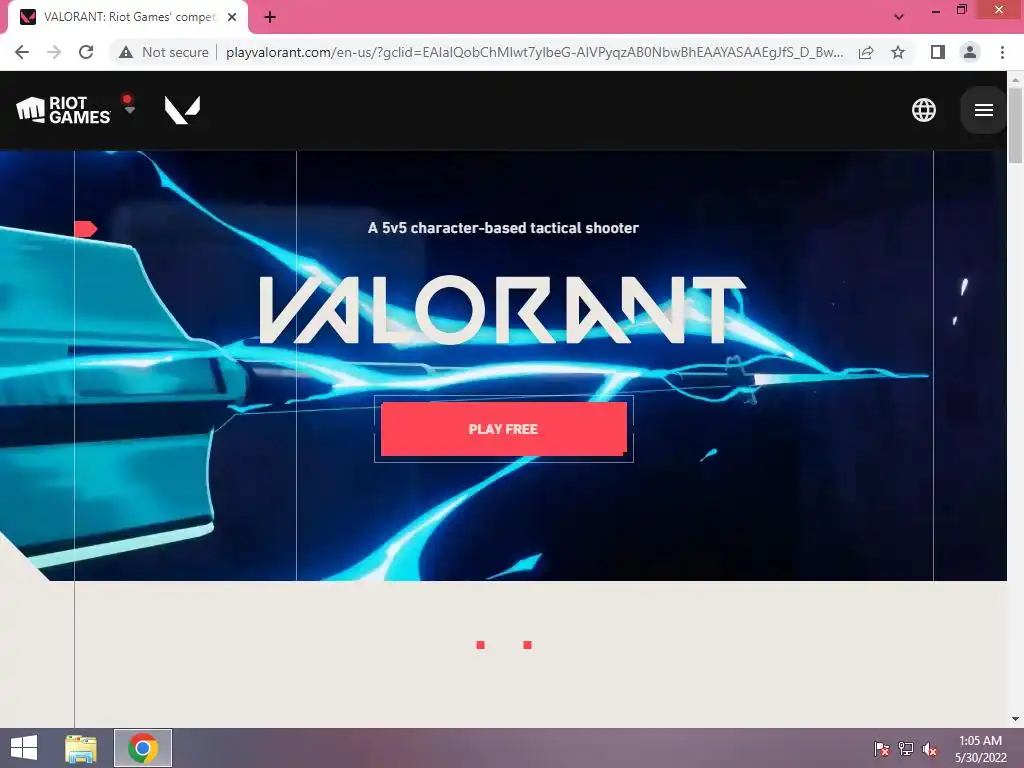The image size is (1024, 768).
Task: Open the Action Center flag icon
Action: 882,748
